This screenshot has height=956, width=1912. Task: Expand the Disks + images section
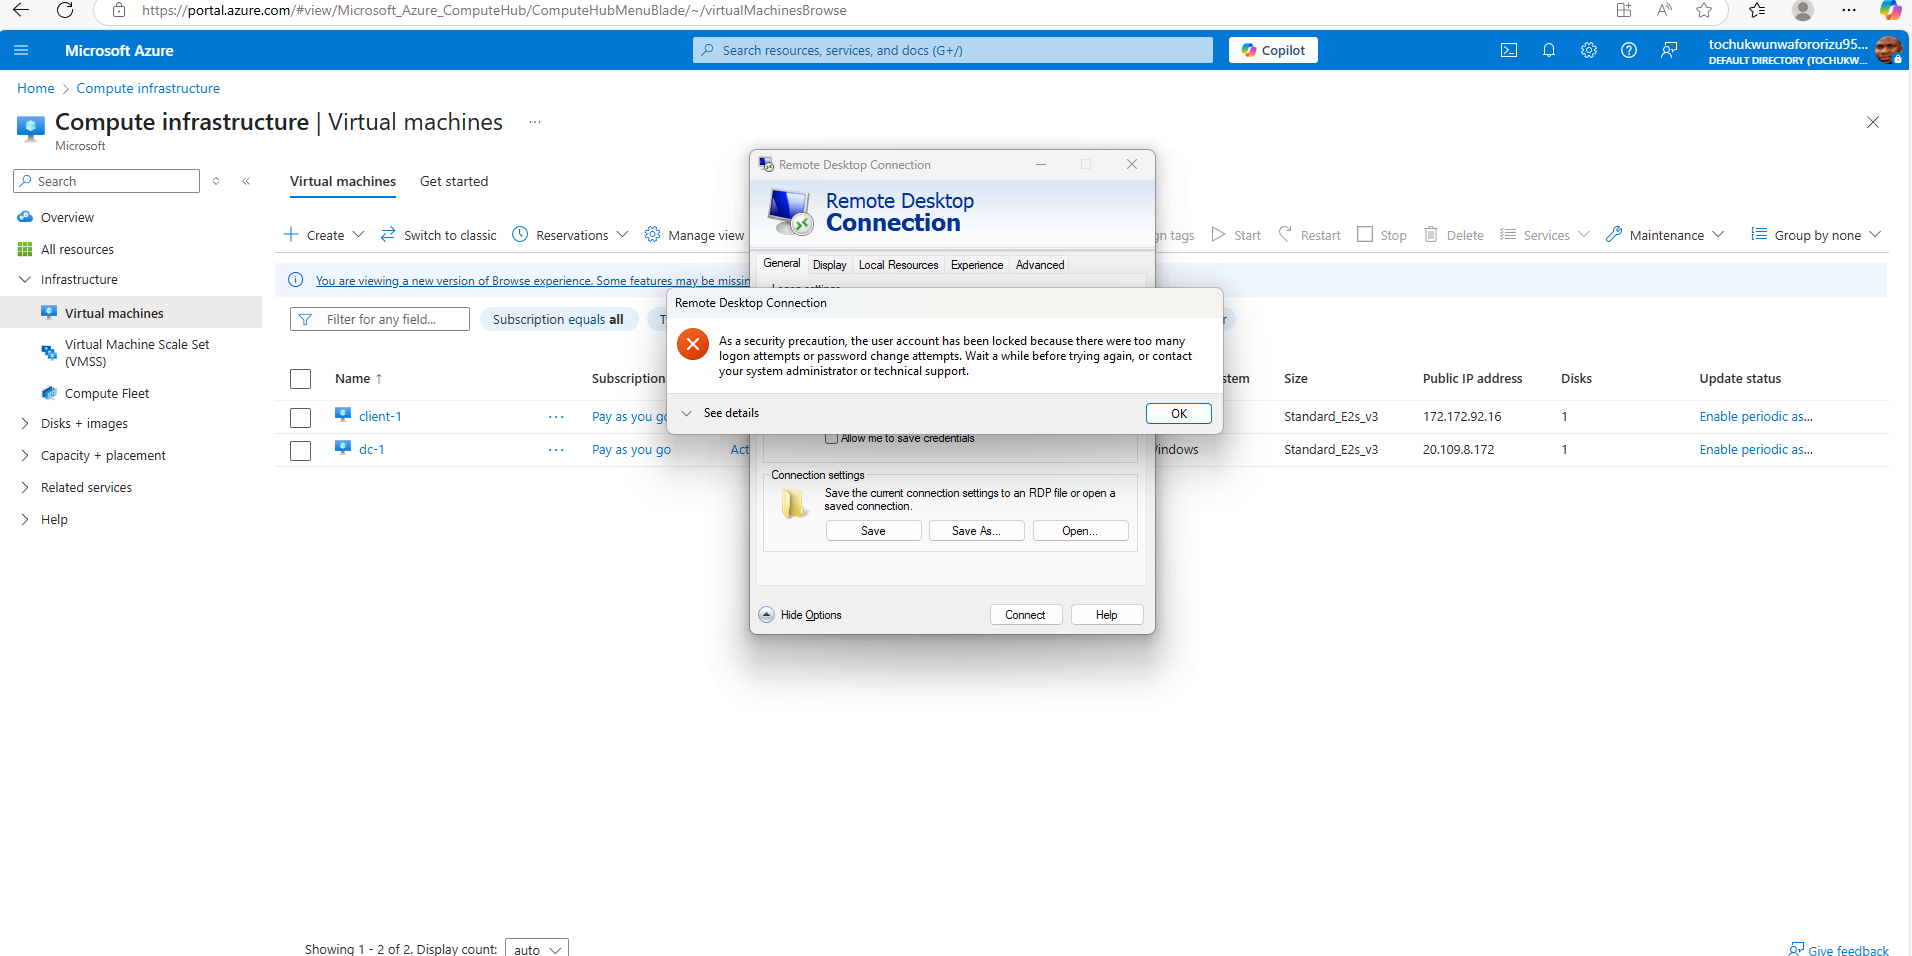pyautogui.click(x=25, y=423)
